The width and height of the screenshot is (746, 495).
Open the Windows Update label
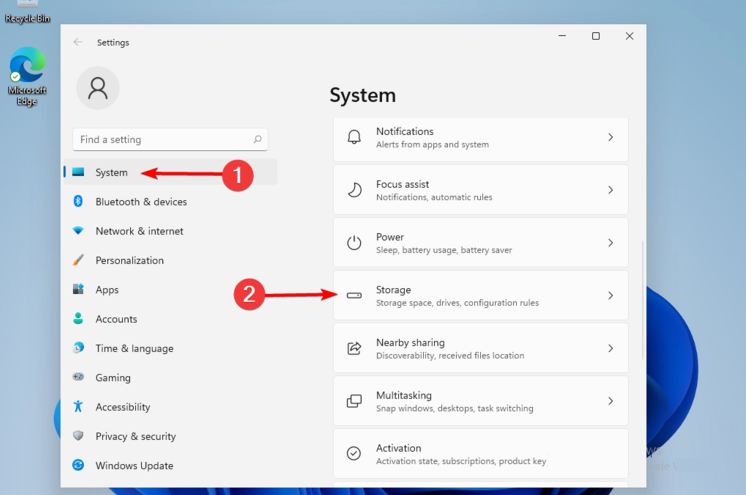point(134,465)
